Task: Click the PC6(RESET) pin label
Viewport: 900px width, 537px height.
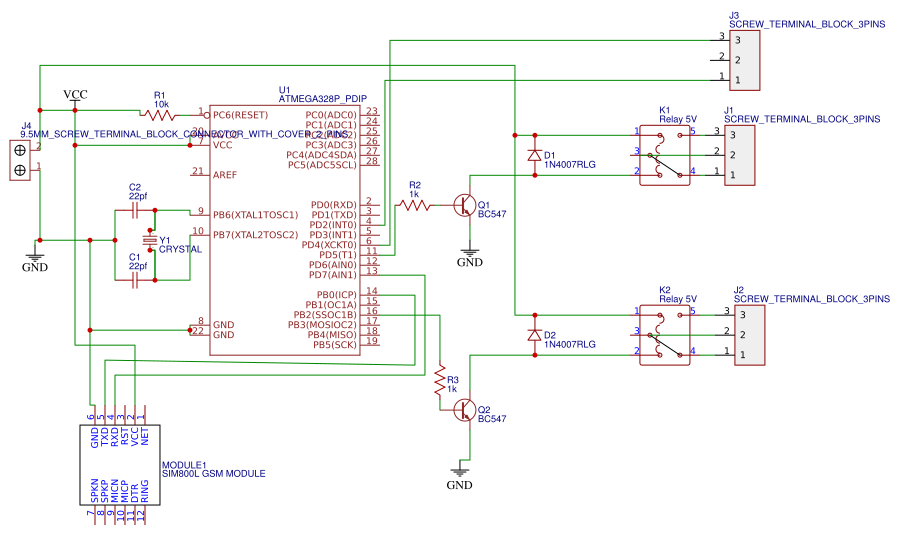Action: pyautogui.click(x=240, y=115)
